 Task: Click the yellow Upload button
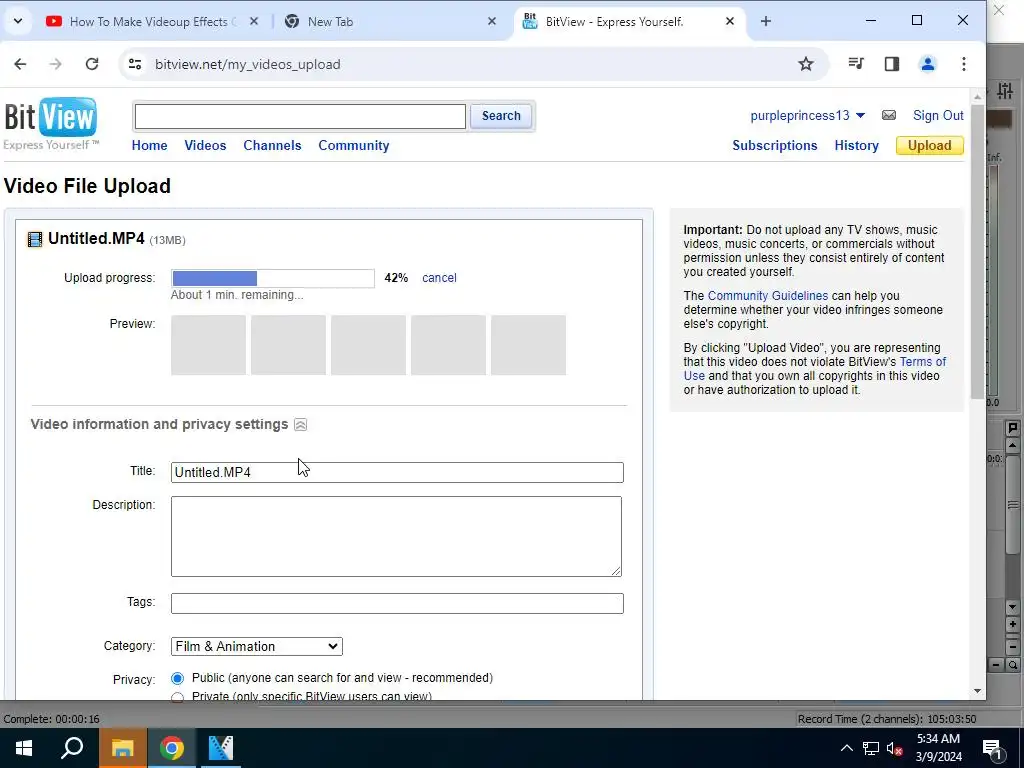929,146
